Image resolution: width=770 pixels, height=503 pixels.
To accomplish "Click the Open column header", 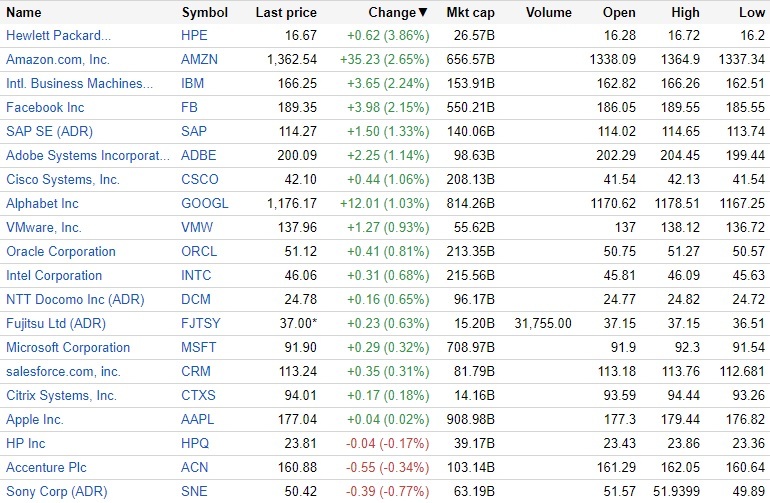I will pyautogui.click(x=619, y=13).
